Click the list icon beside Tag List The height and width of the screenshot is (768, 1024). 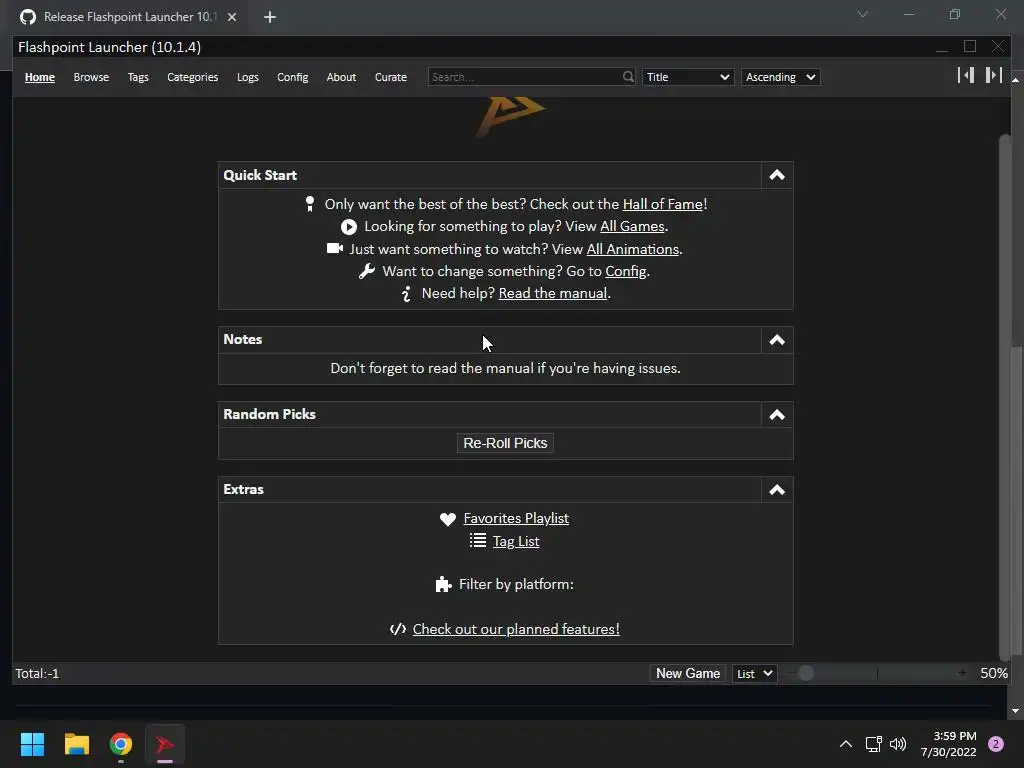coord(478,541)
